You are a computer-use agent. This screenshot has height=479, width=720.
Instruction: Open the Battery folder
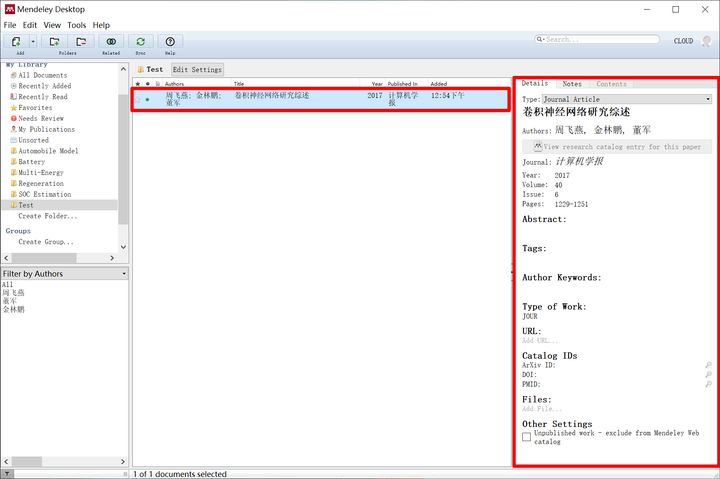coord(31,162)
